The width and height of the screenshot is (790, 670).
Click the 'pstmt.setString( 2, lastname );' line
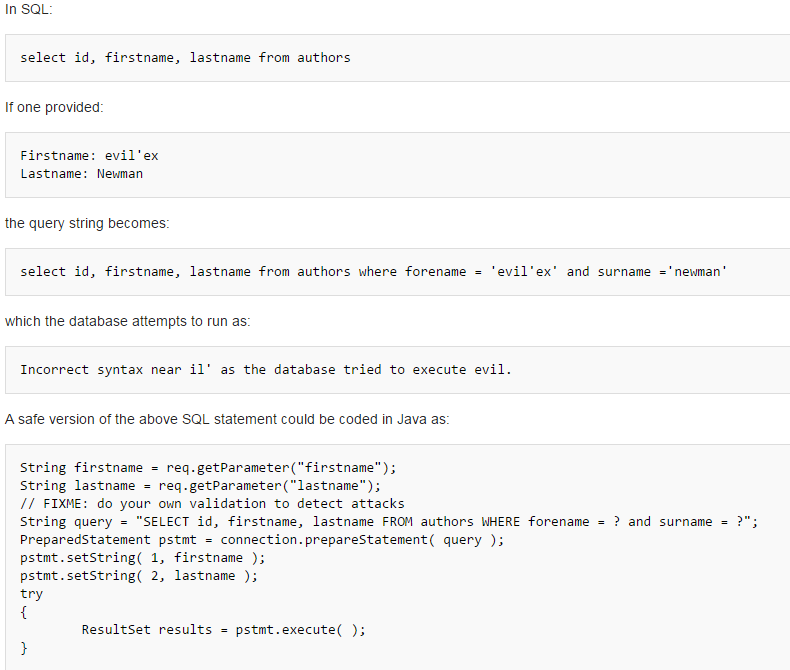(x=139, y=576)
